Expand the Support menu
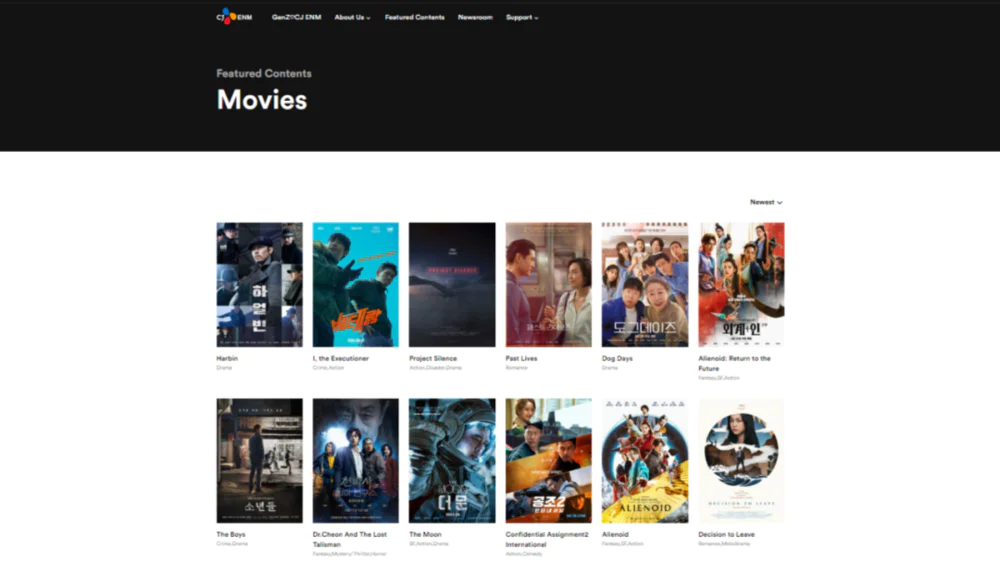Screen dimensions: 1000x562 522,17
